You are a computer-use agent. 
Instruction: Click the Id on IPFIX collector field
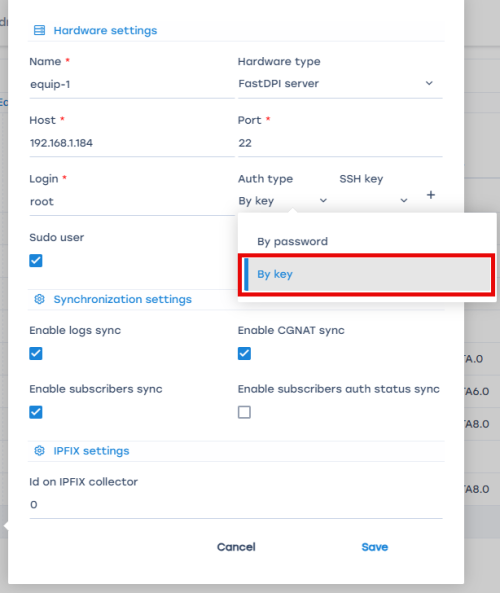point(236,505)
